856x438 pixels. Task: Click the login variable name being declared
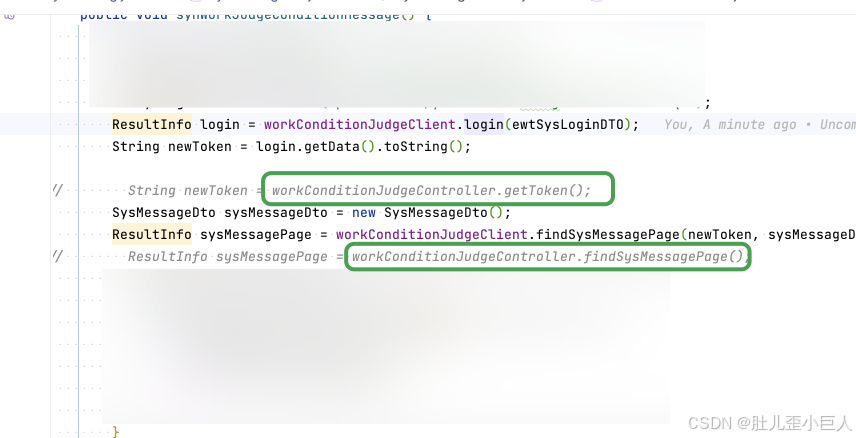(x=220, y=125)
